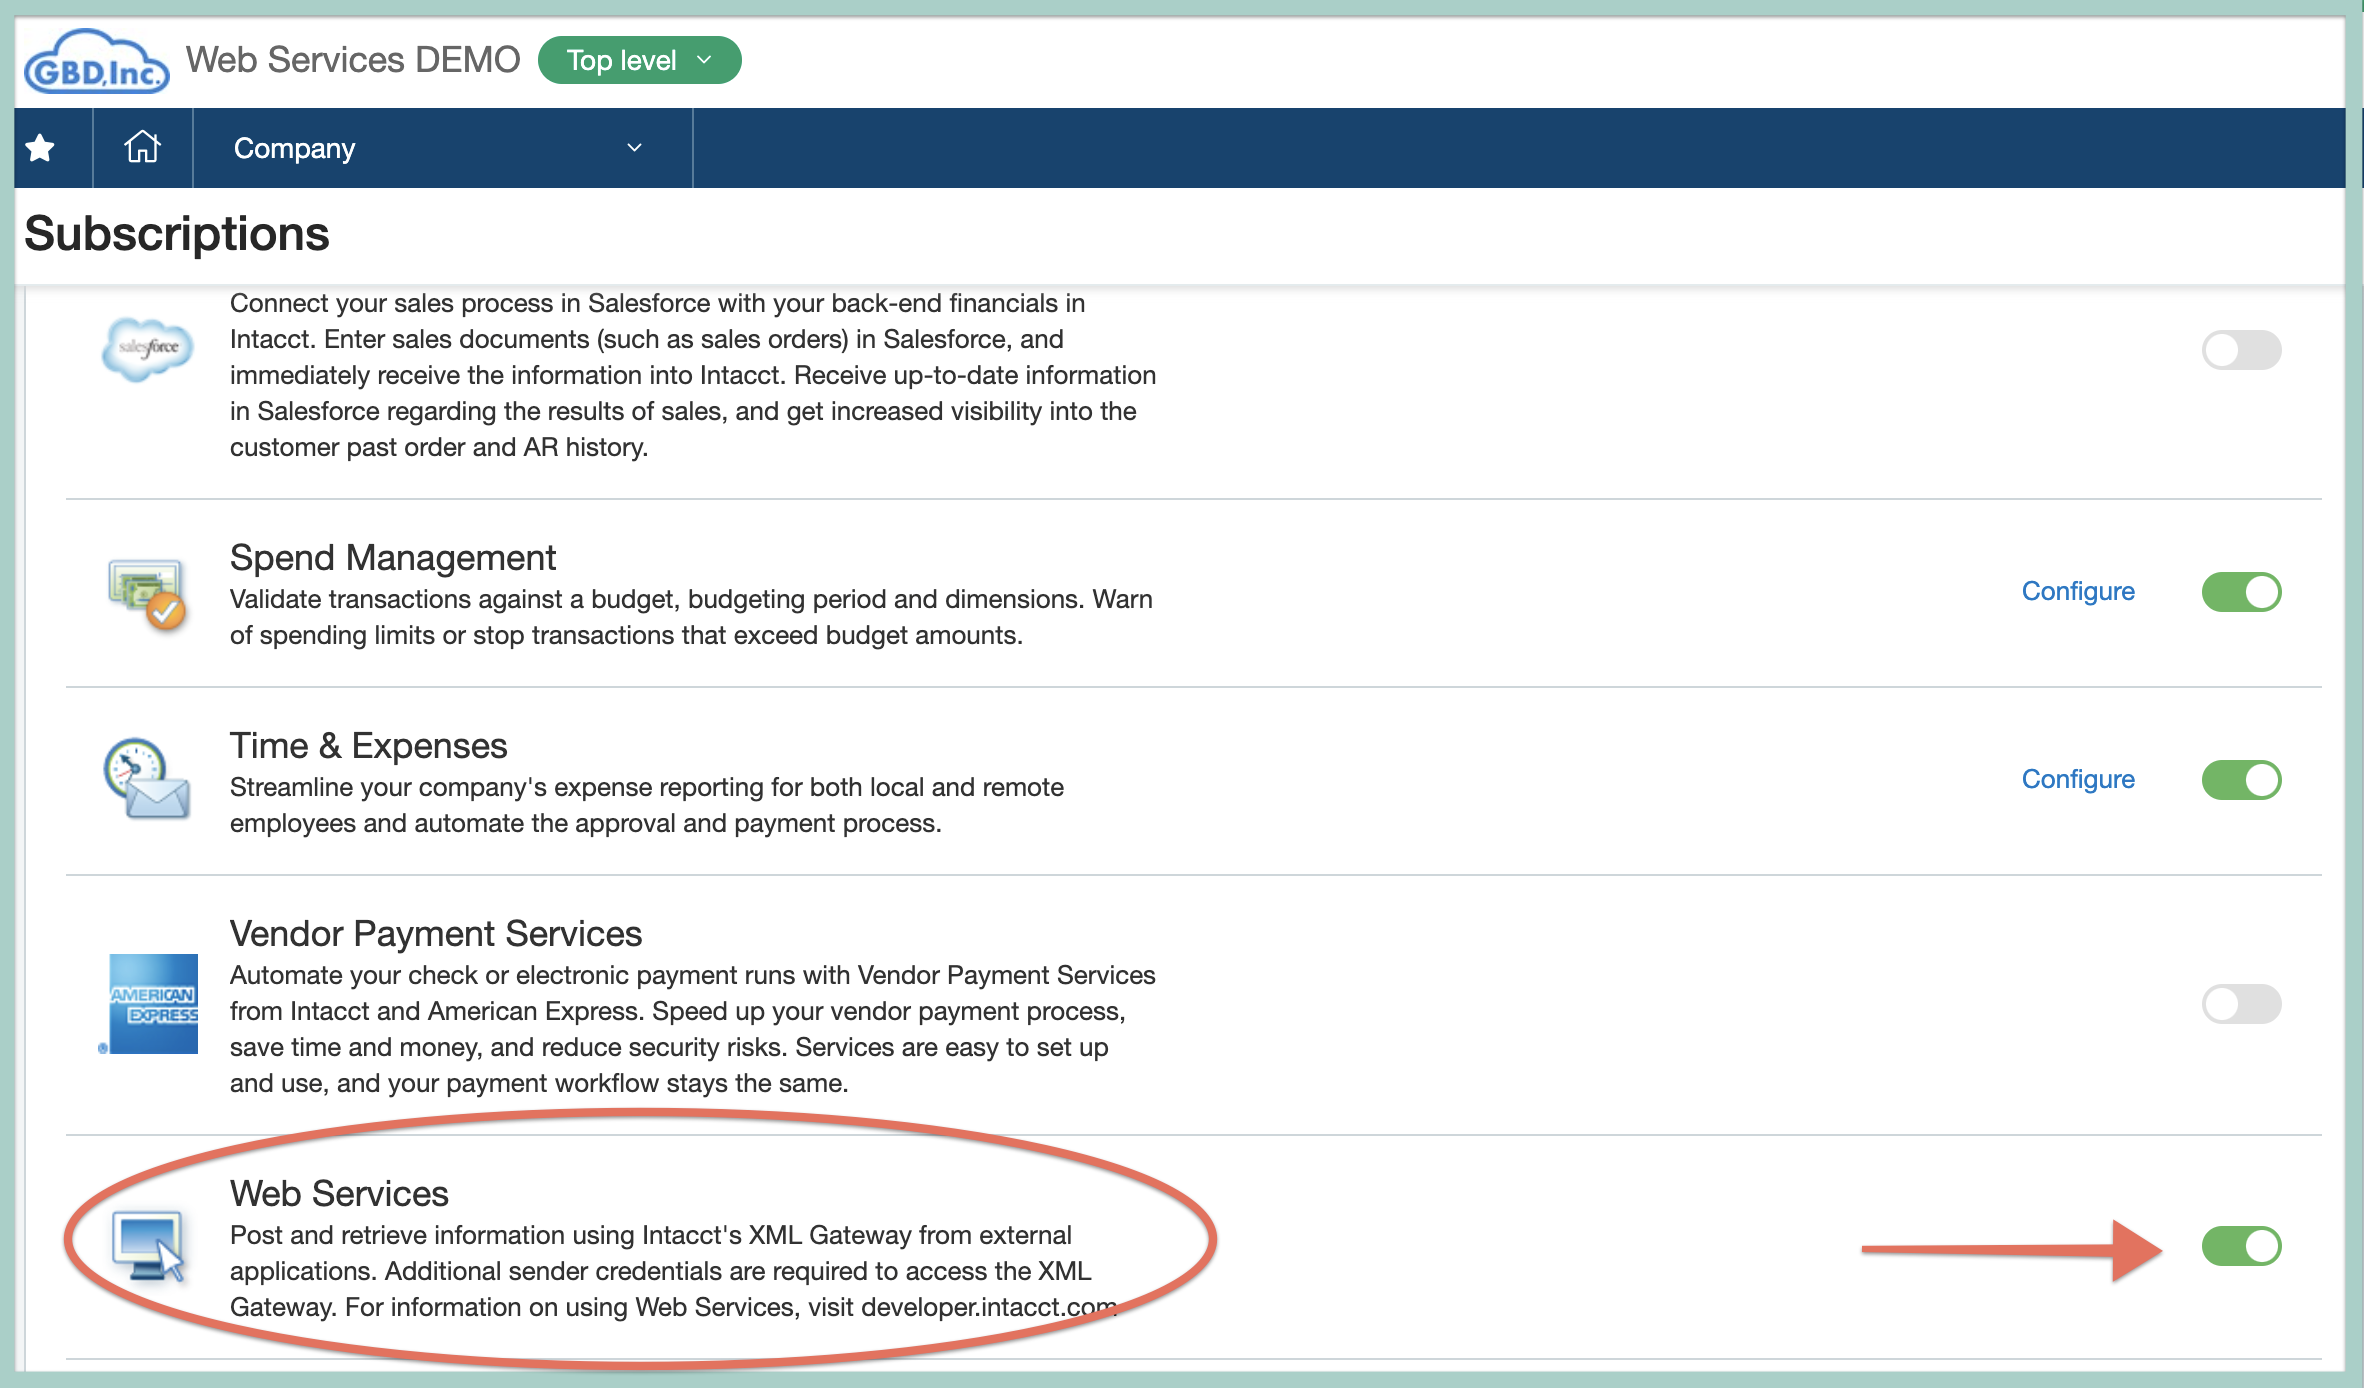2364x1388 pixels.
Task: Click the Web Services DEMO company name
Action: tap(353, 60)
